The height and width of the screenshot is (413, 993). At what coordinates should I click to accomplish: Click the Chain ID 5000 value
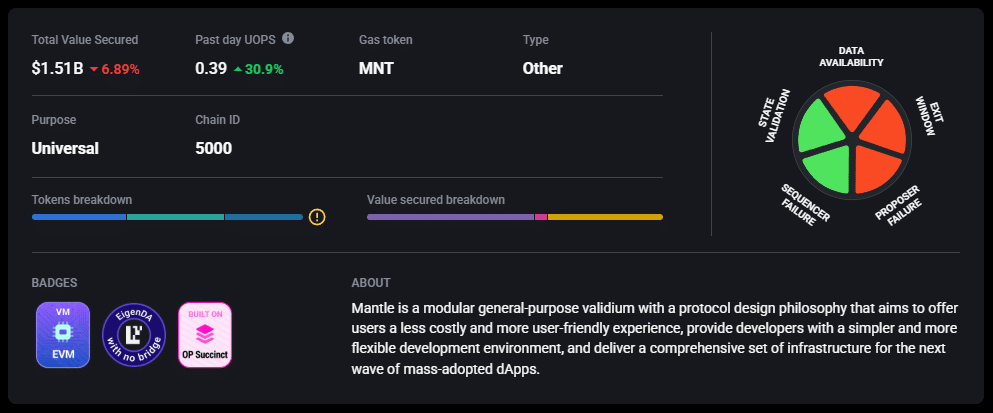(x=214, y=149)
